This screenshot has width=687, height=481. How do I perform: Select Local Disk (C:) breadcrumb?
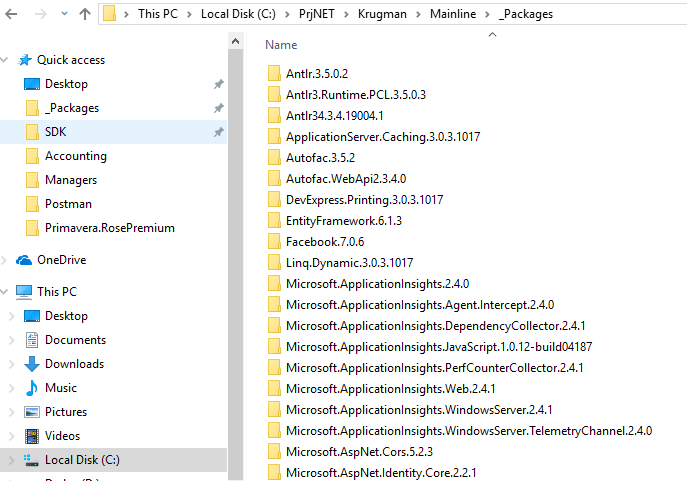pyautogui.click(x=238, y=14)
